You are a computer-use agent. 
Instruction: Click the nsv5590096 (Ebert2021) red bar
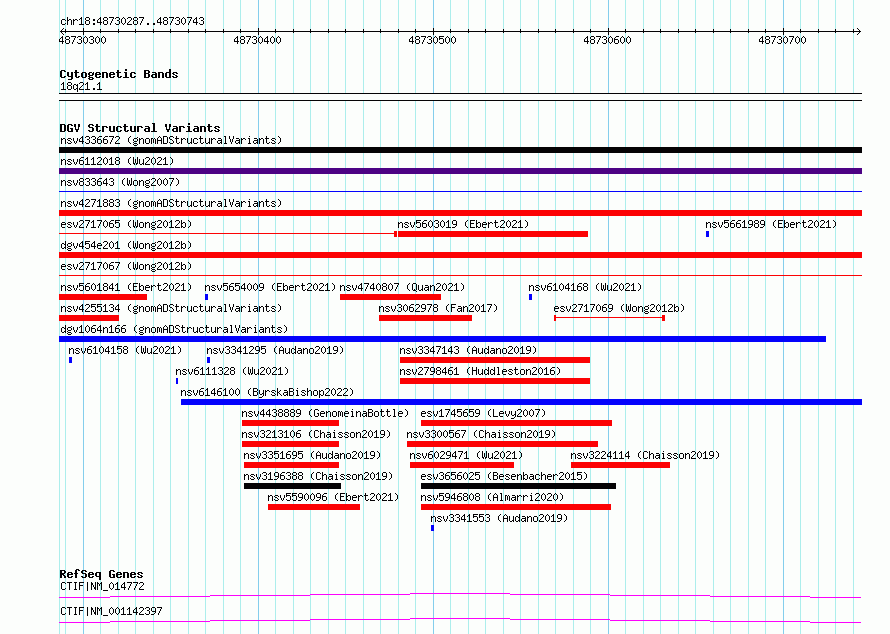tap(314, 507)
